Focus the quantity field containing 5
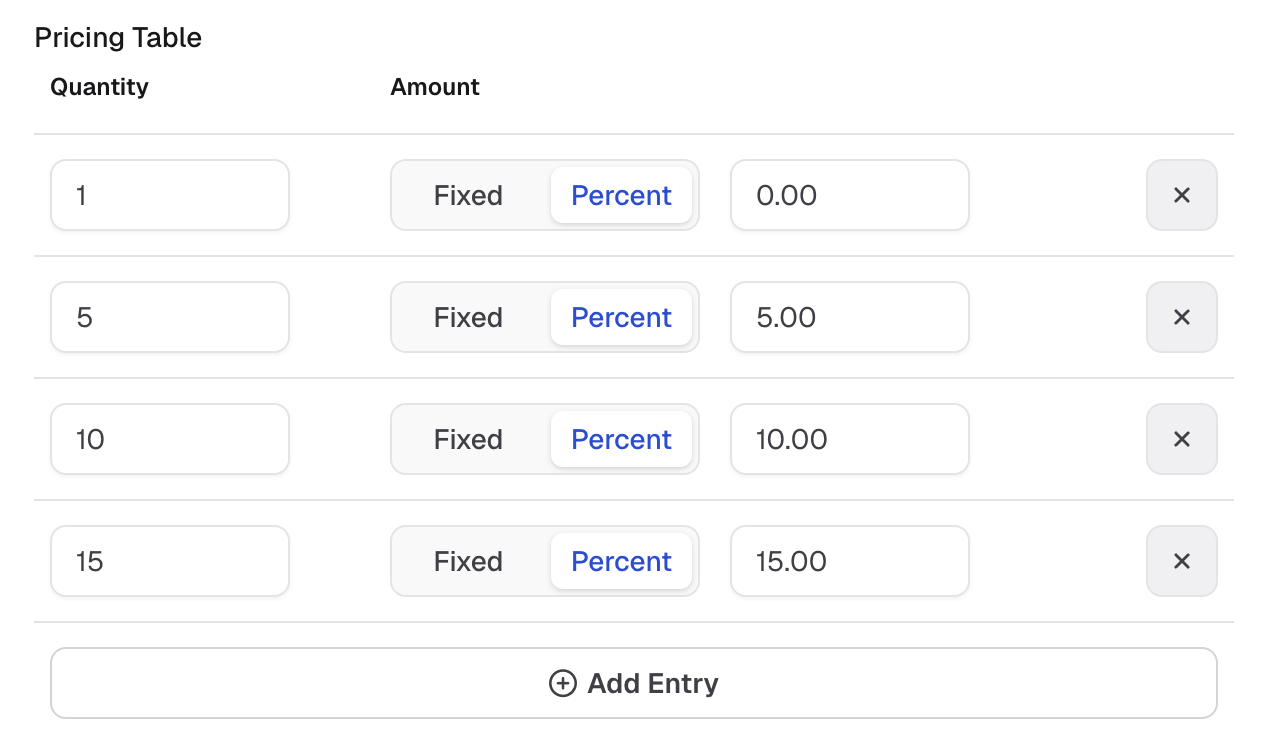 pos(170,317)
